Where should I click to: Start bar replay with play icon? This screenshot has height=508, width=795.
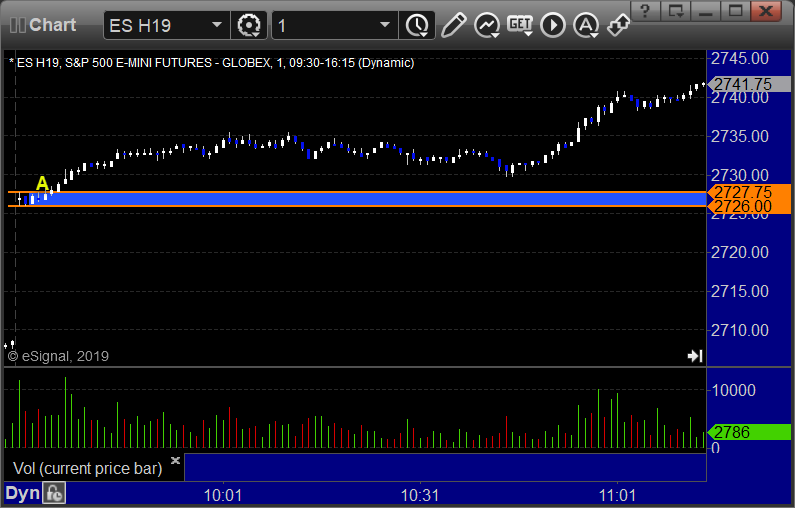(x=553, y=25)
